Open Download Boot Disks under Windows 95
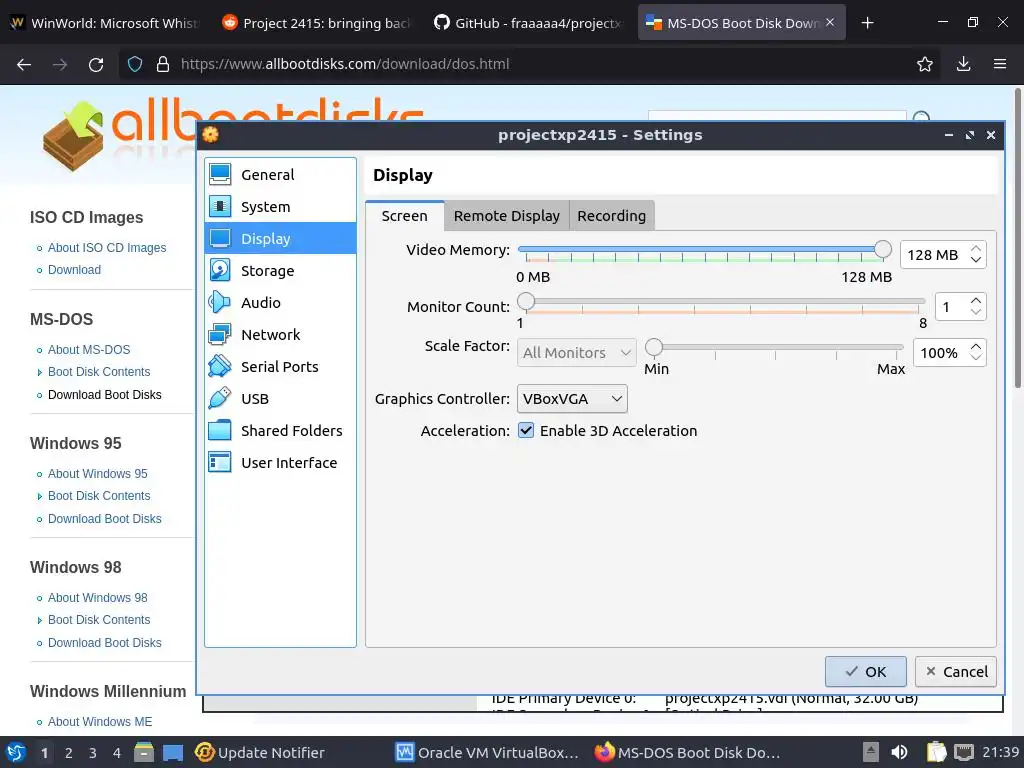This screenshot has width=1024, height=768. pos(104,519)
